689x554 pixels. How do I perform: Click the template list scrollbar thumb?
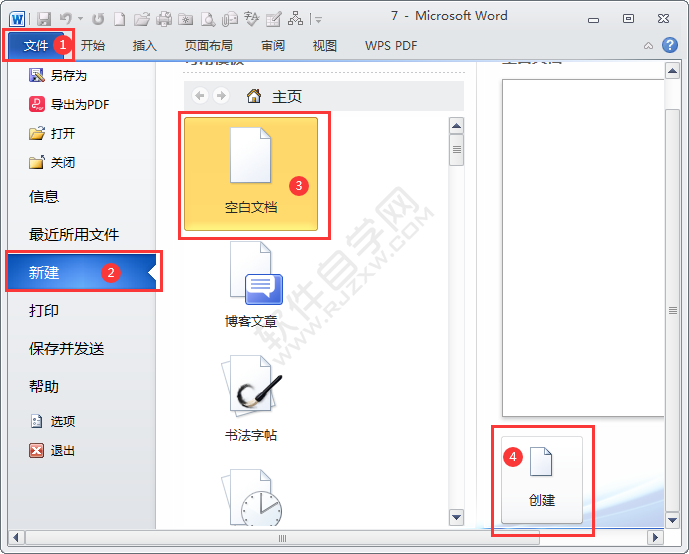457,150
